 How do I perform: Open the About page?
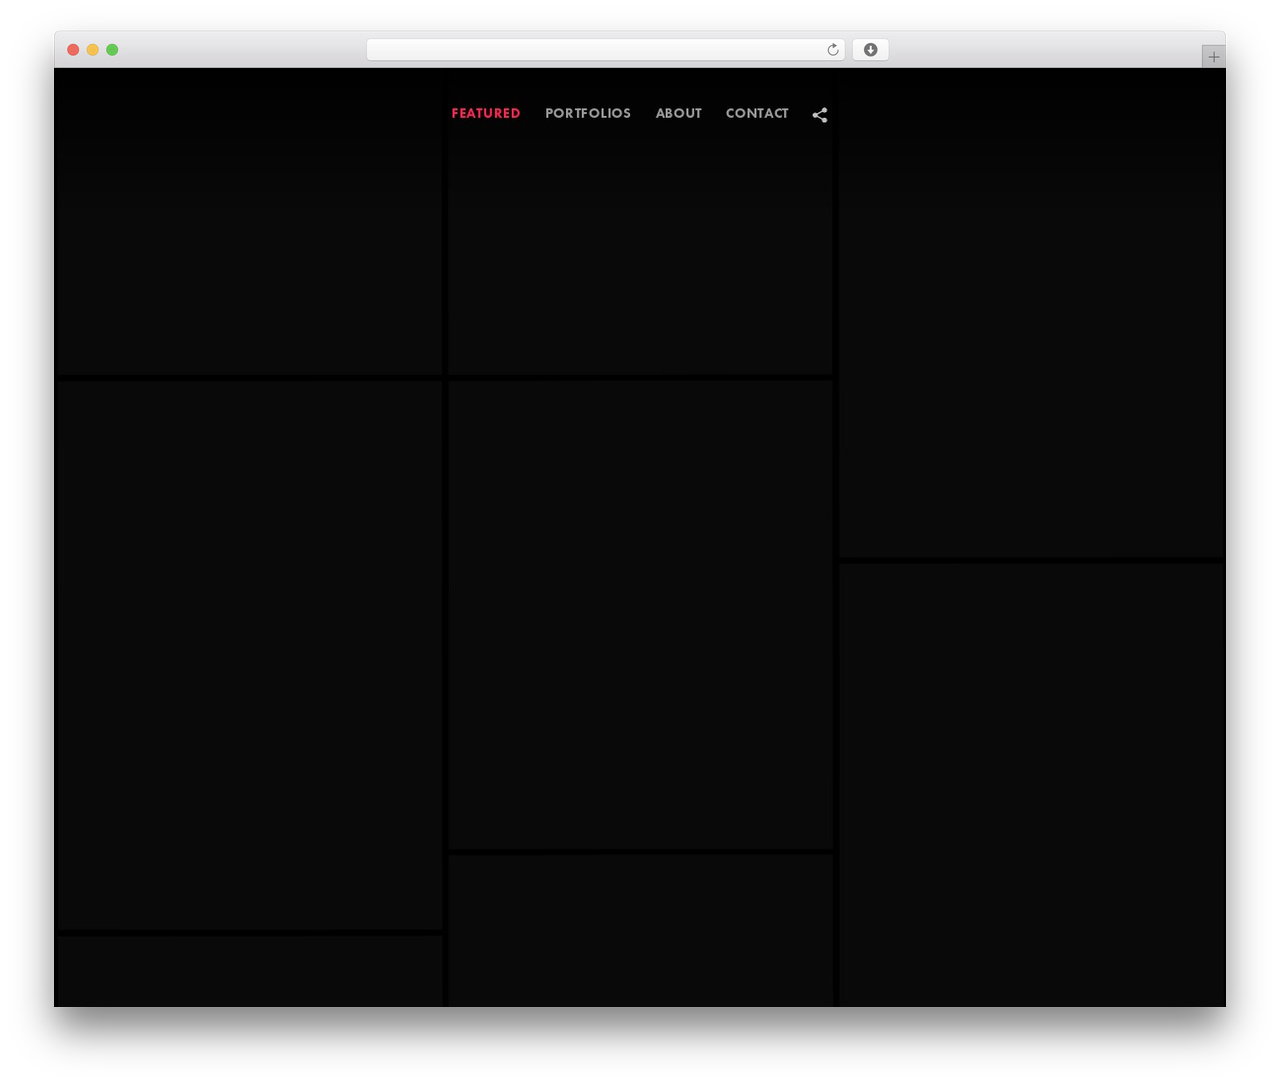[x=679, y=113]
